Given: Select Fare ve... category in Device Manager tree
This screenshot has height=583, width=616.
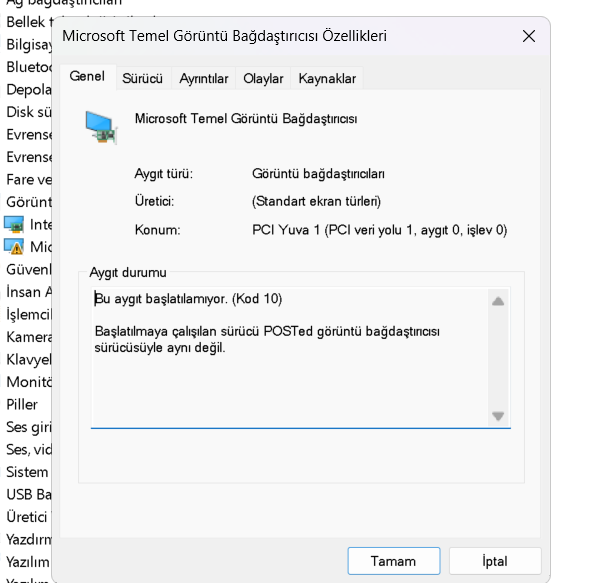Looking at the screenshot, I should [29, 179].
